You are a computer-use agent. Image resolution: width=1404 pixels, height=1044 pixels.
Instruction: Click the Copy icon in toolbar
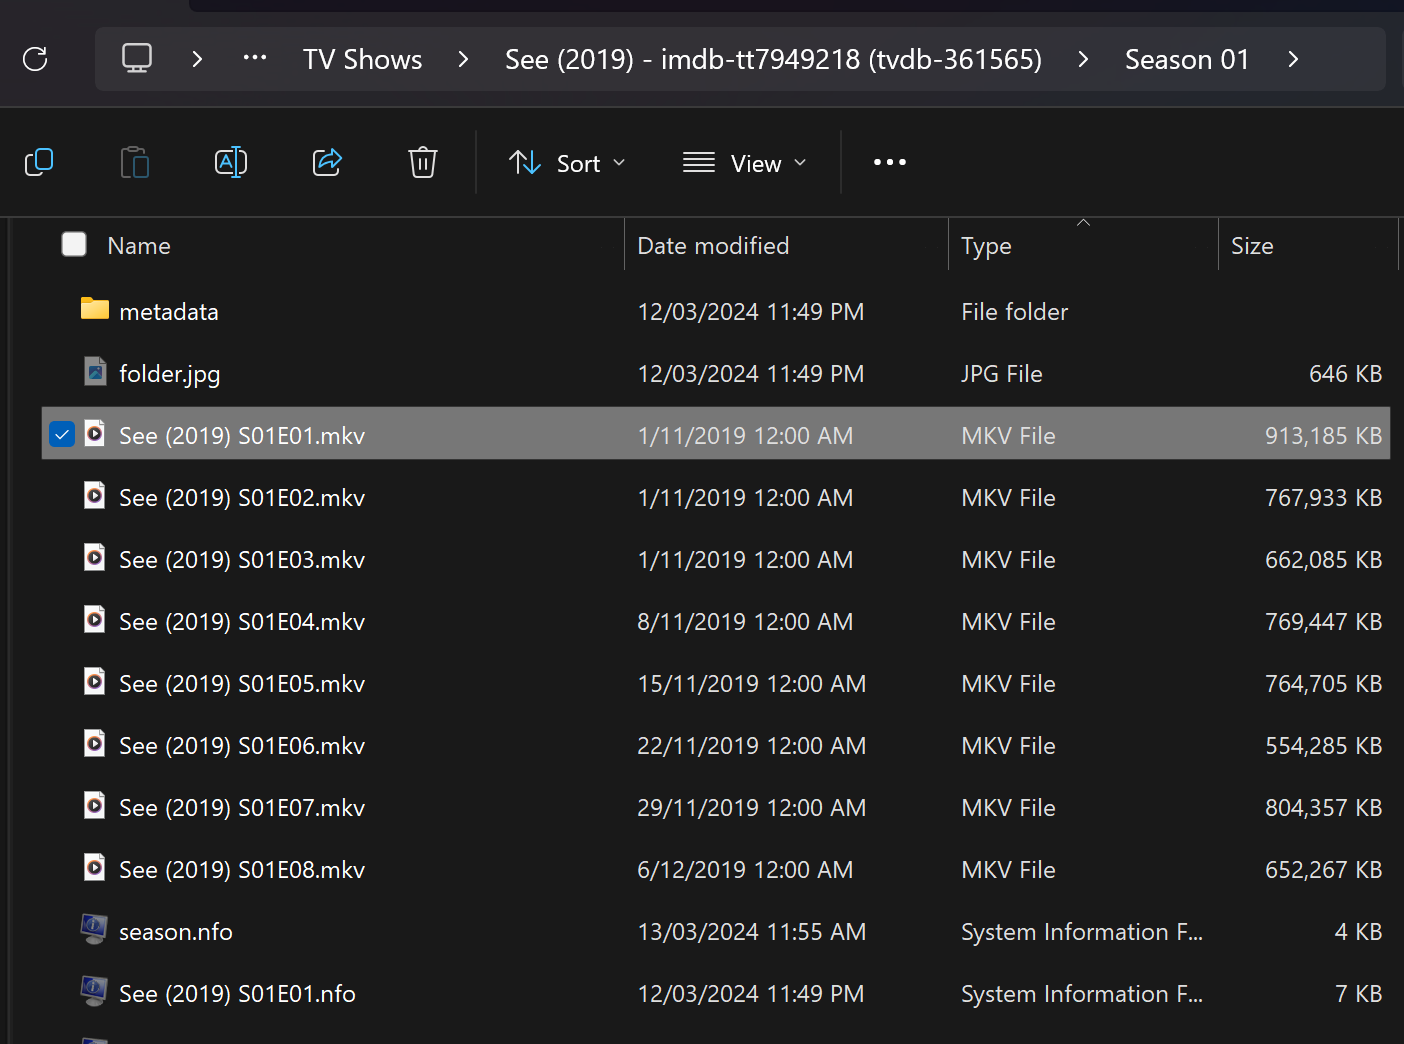point(39,162)
